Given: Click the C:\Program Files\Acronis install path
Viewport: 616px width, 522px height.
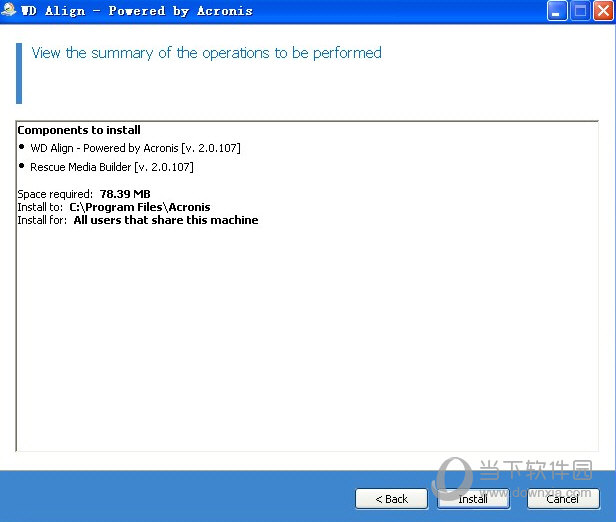Looking at the screenshot, I should tap(140, 207).
